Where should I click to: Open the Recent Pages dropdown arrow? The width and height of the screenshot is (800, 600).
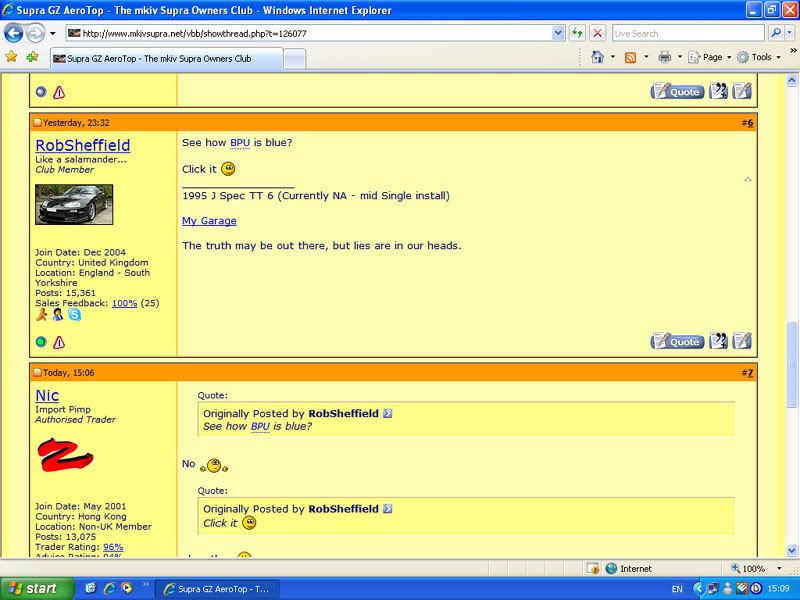[x=53, y=34]
